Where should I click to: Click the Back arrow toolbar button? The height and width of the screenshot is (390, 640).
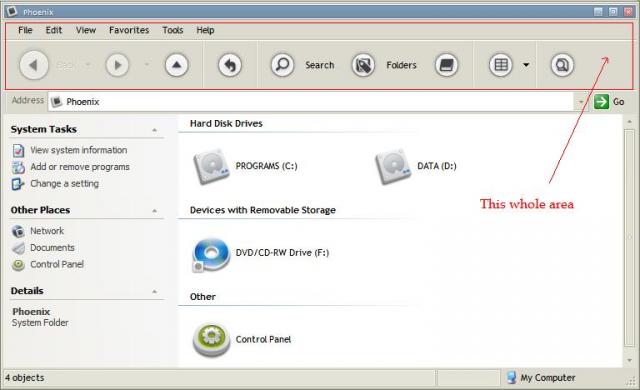(x=34, y=65)
